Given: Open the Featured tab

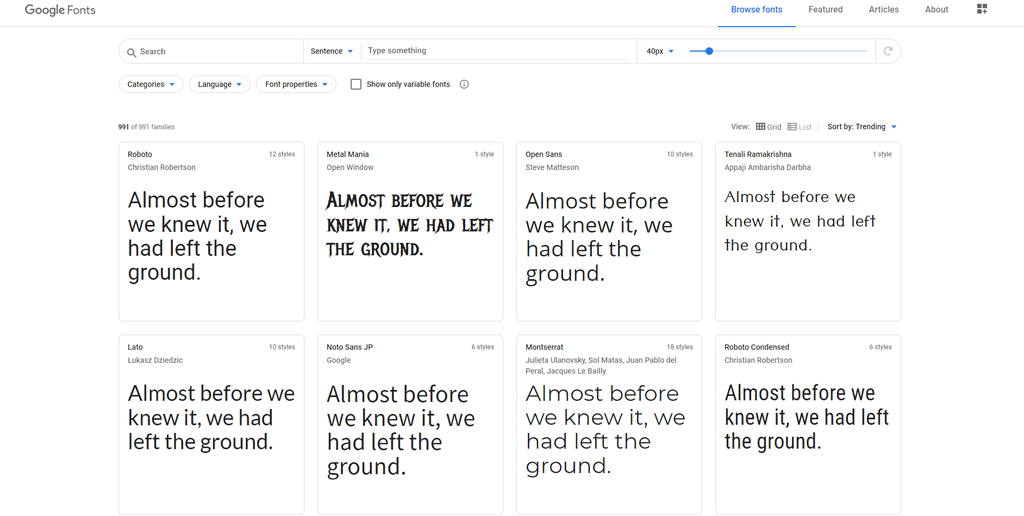Looking at the screenshot, I should point(825,10).
